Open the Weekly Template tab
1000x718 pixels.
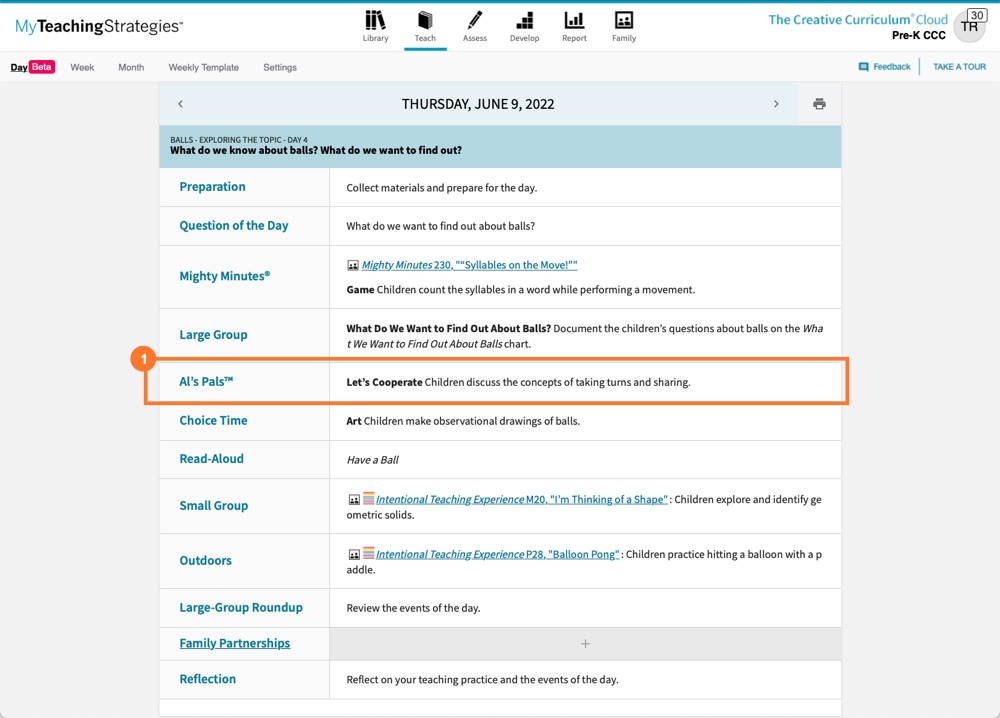click(203, 67)
